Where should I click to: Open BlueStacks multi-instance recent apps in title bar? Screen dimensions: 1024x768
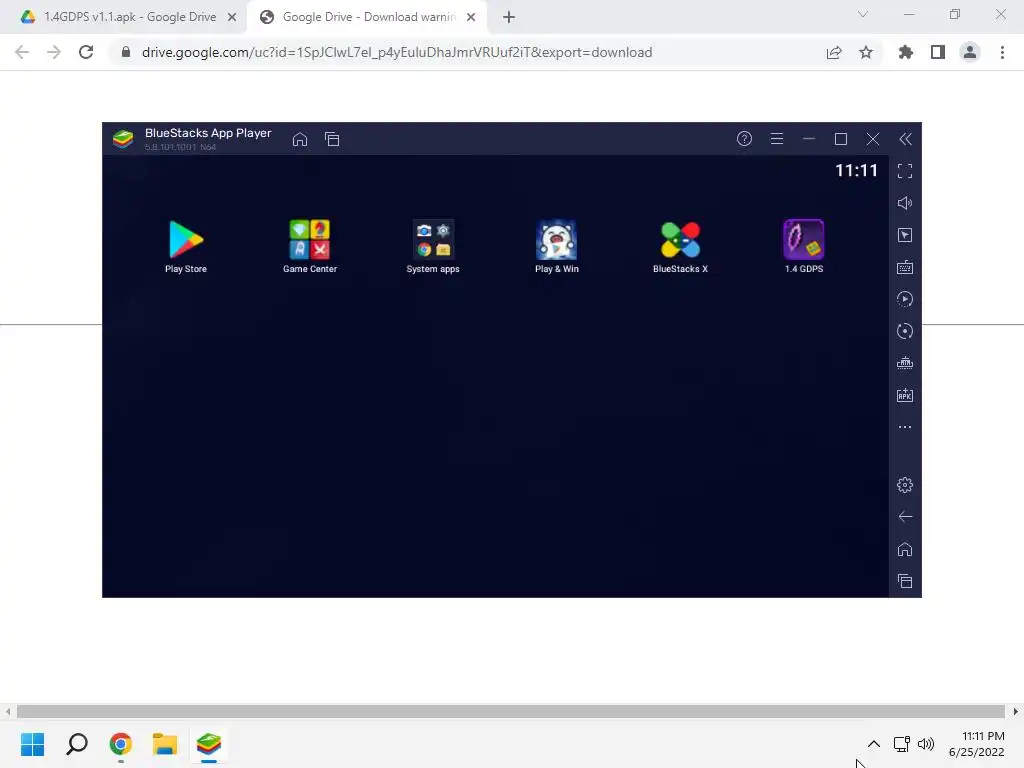pos(332,139)
